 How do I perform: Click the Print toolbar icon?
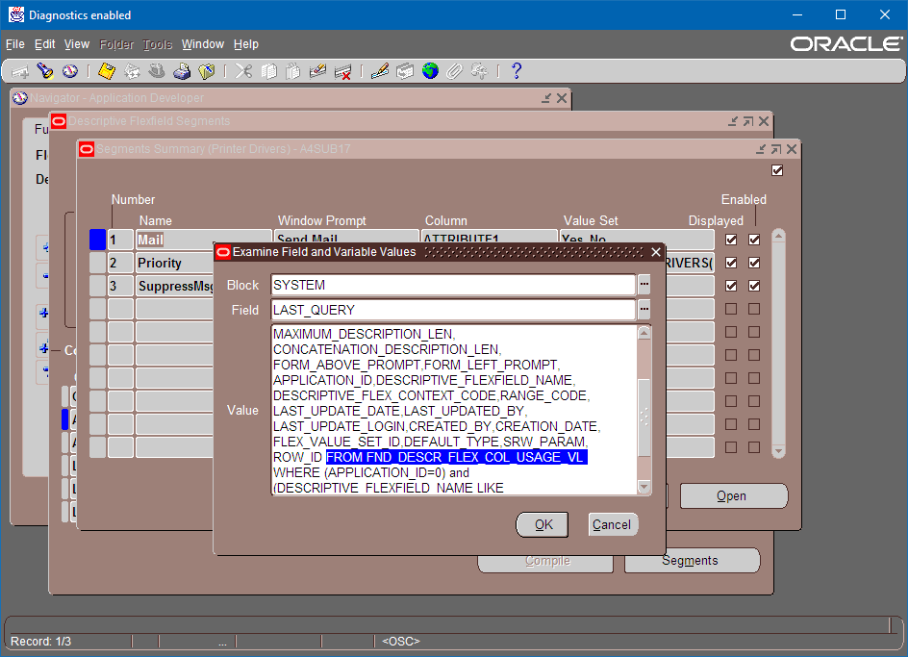(181, 71)
